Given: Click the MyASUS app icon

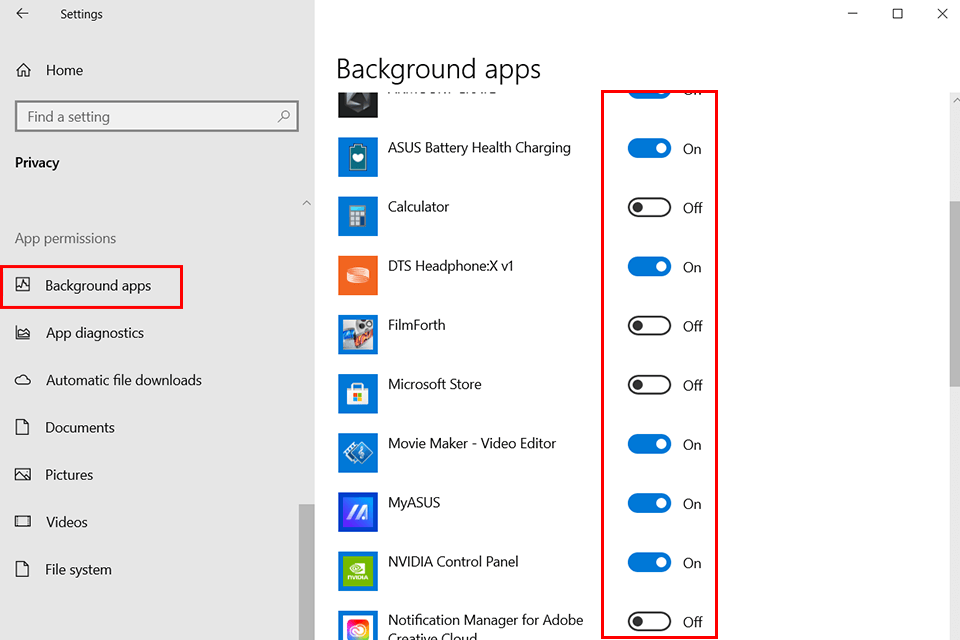Looking at the screenshot, I should [x=358, y=512].
